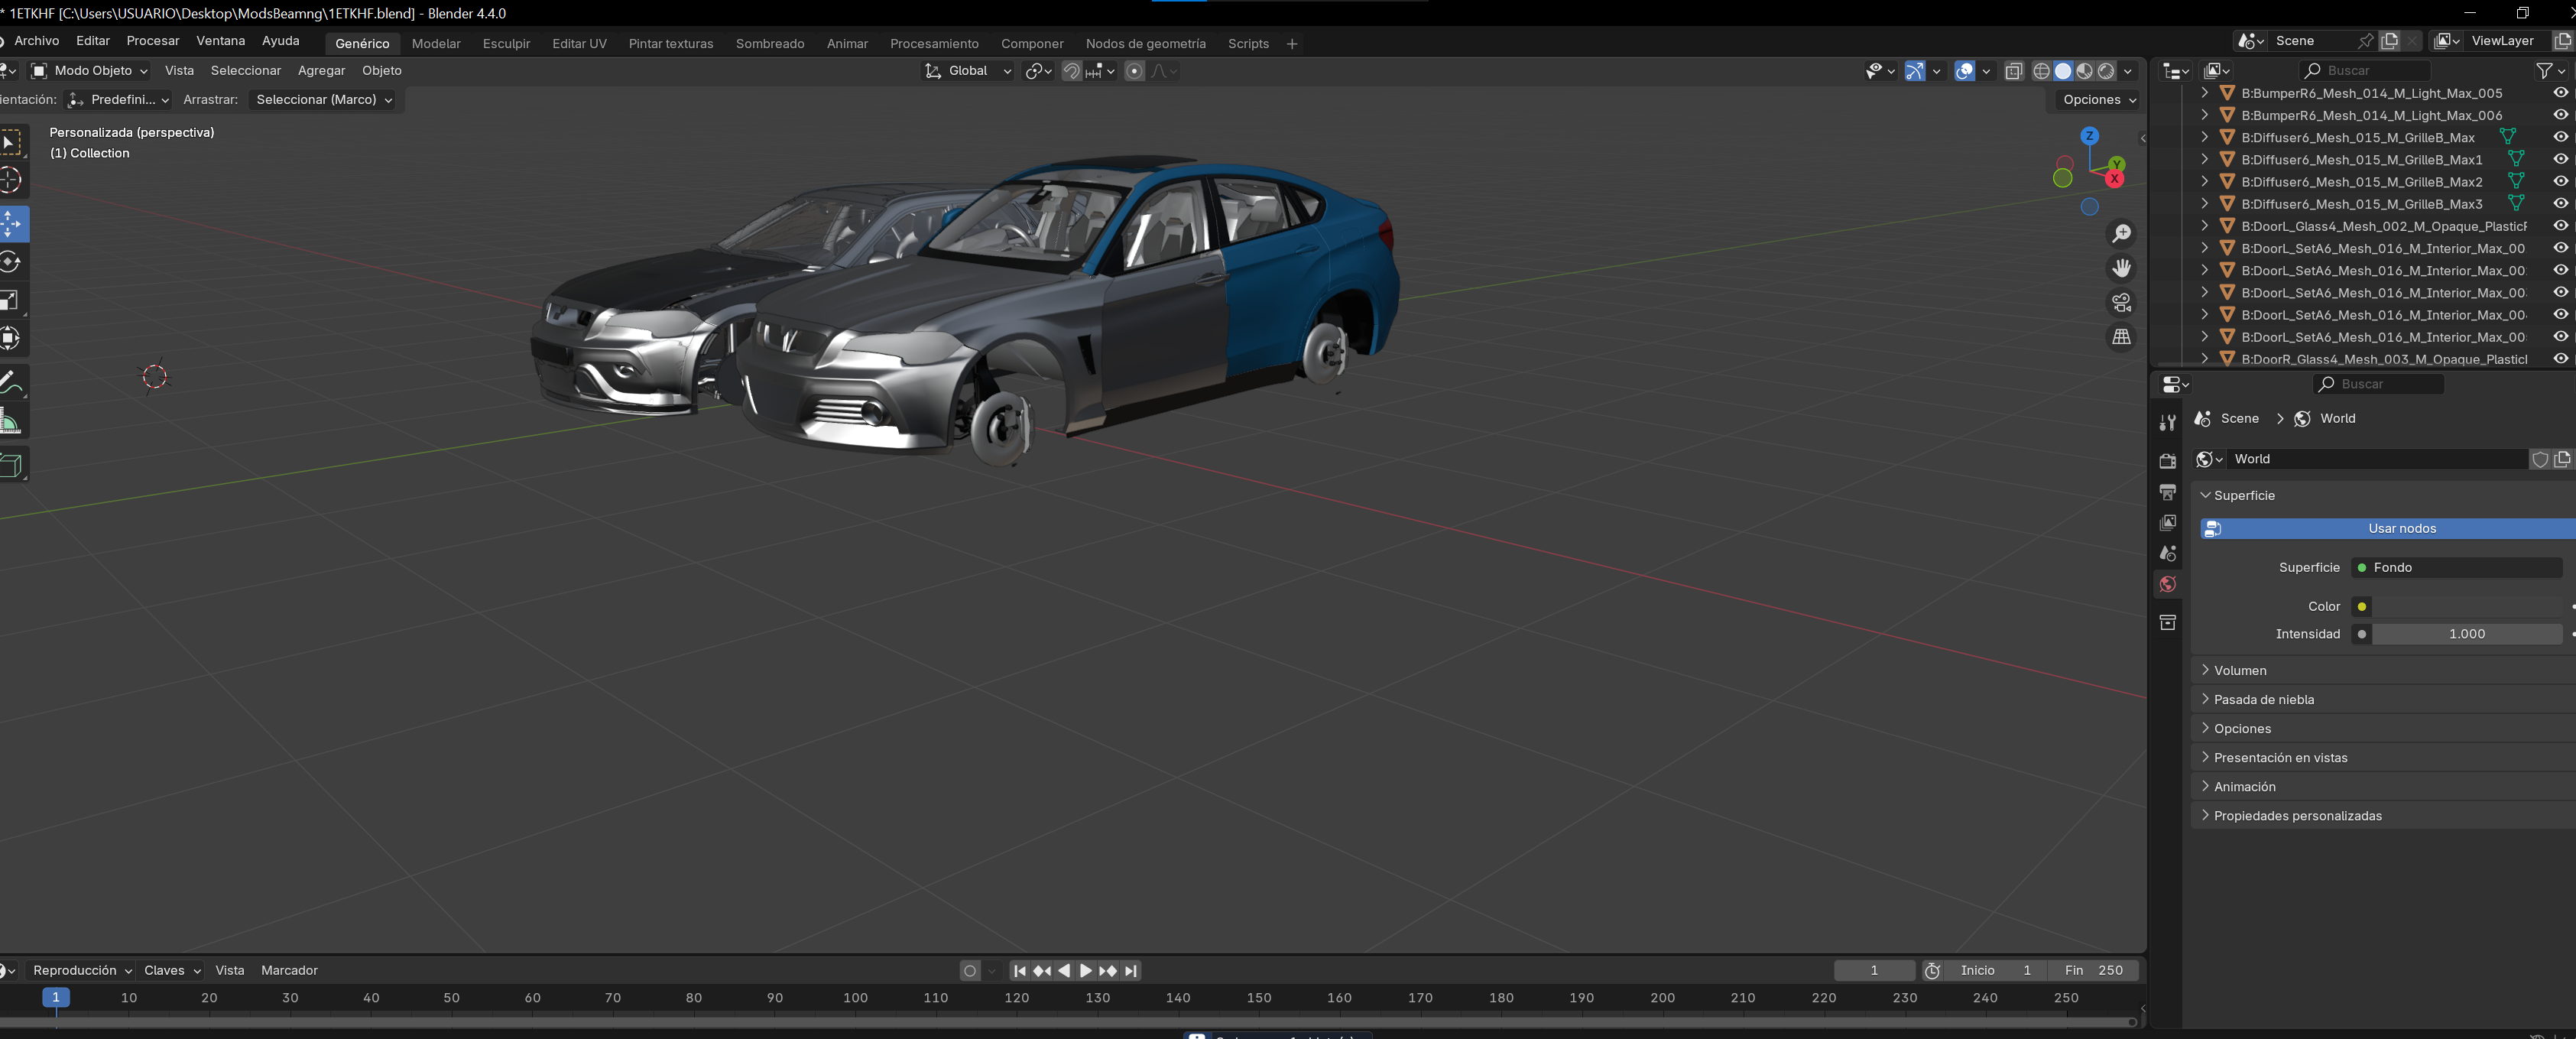Viewport: 2576px width, 1039px height.
Task: Toggle visibility of B:Diffuser6_Mesh_015_M_GrilleB_Max2
Action: (2560, 182)
